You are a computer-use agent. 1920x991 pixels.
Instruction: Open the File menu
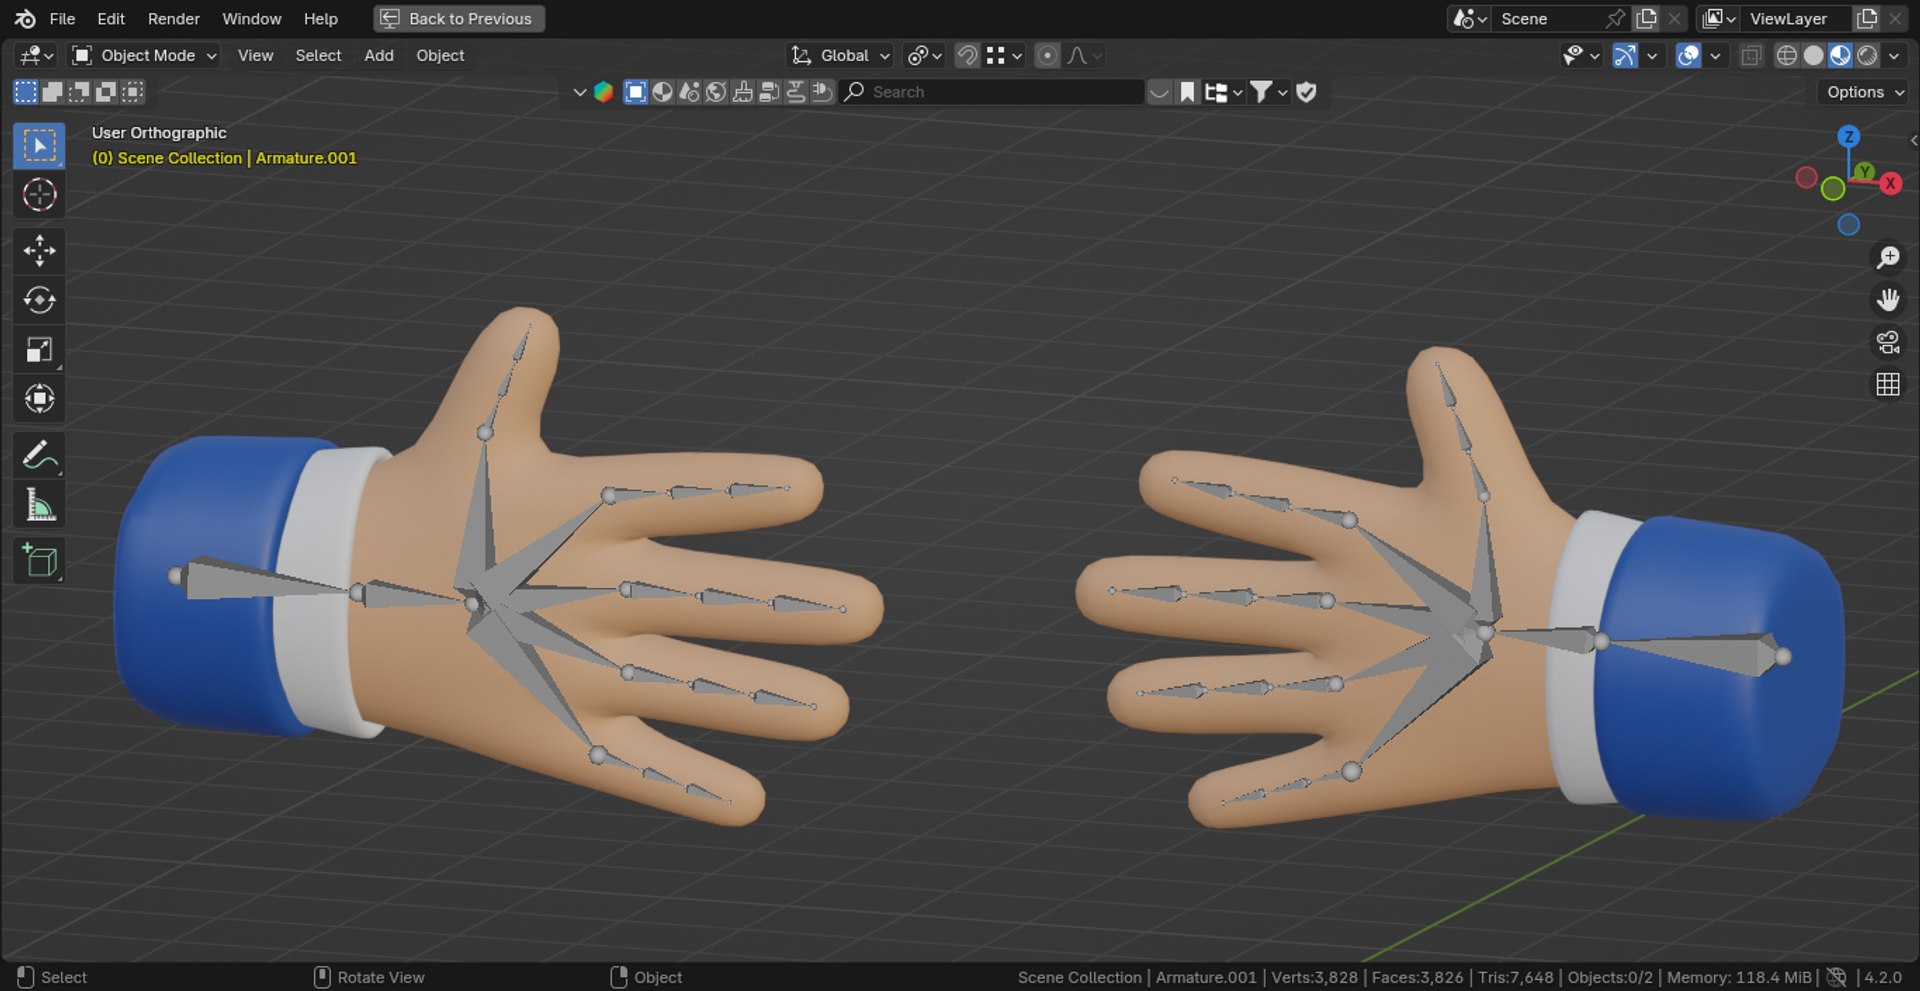pos(62,19)
